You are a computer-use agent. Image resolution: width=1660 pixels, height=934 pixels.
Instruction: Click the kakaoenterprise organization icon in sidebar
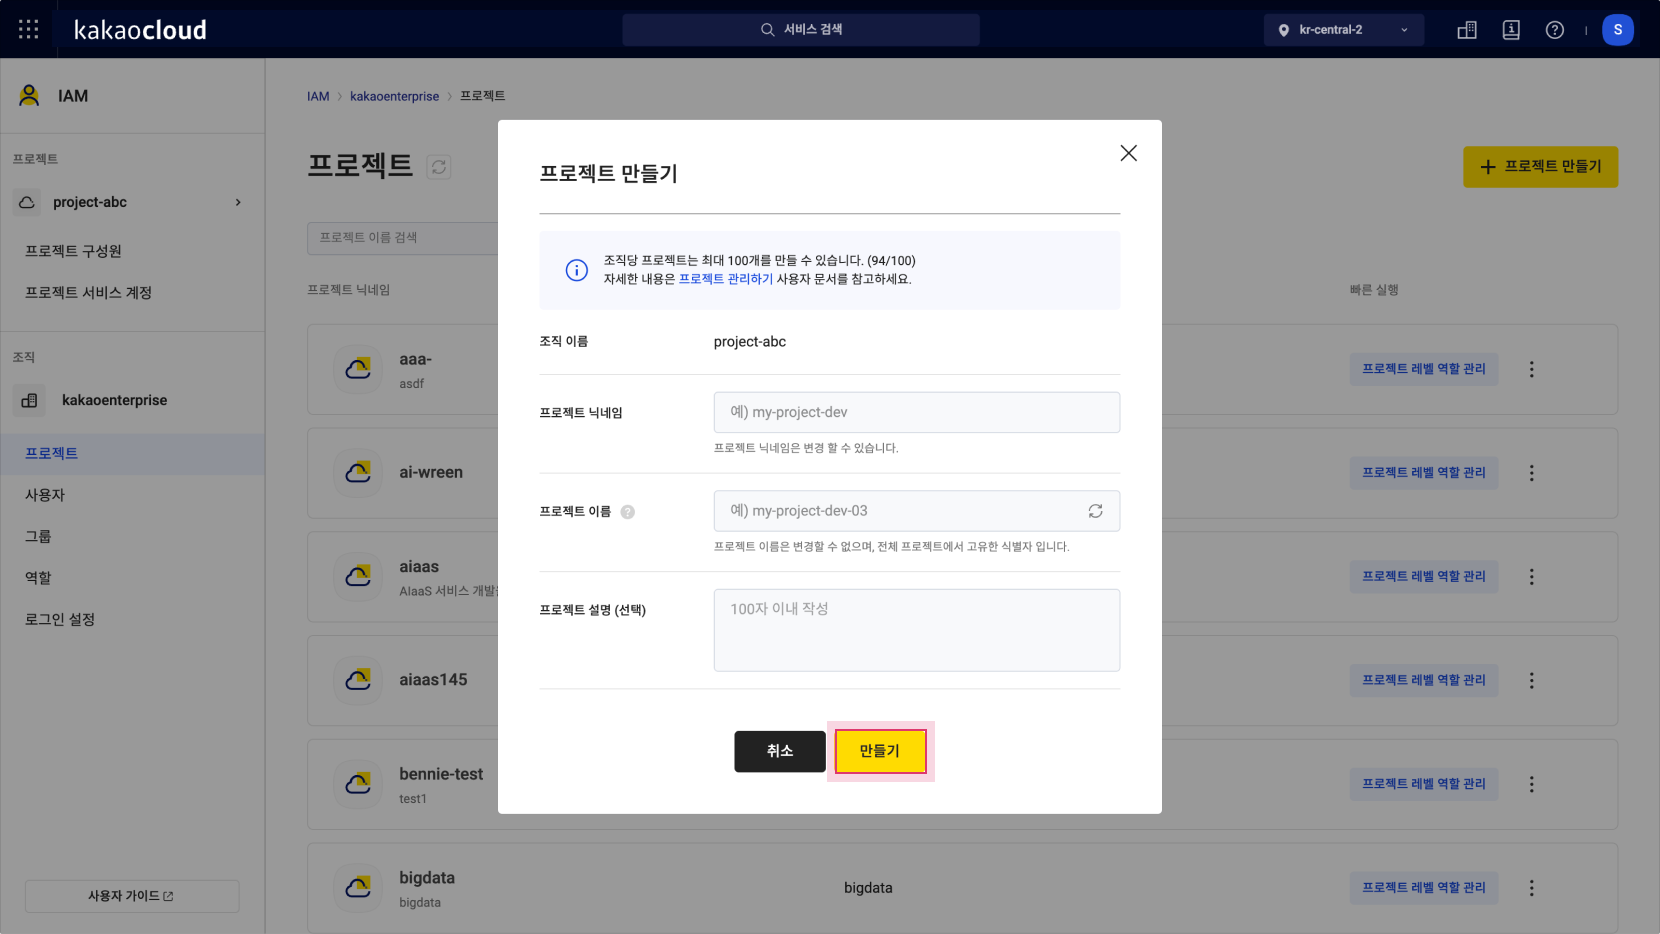tap(29, 400)
